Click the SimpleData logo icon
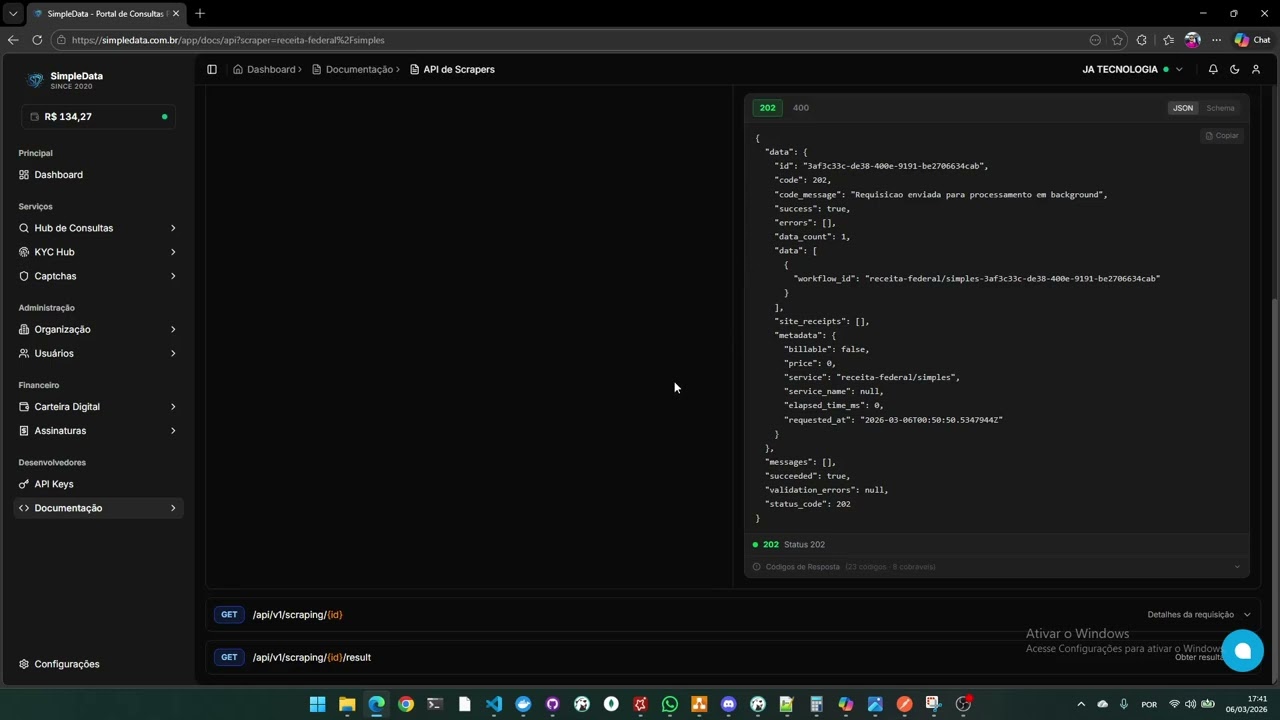 (x=35, y=80)
